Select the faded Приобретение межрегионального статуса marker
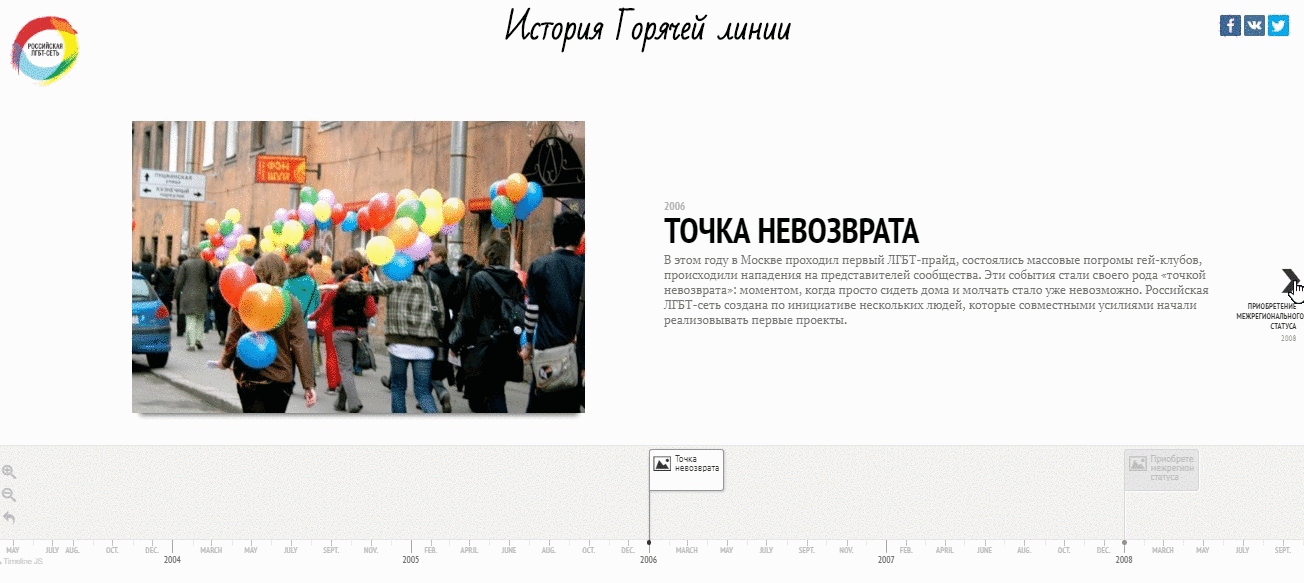Image resolution: width=1304 pixels, height=583 pixels. coord(1161,469)
